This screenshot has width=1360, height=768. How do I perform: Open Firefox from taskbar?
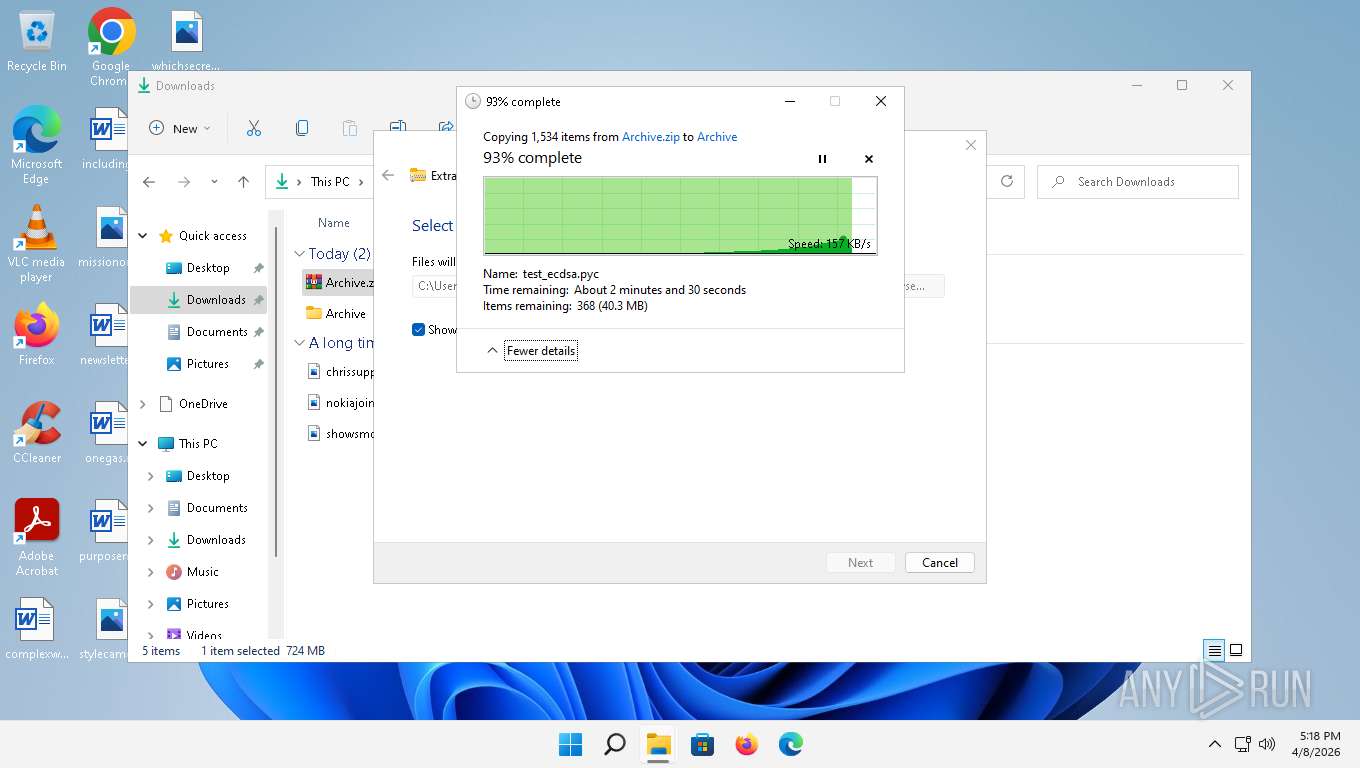(x=747, y=744)
